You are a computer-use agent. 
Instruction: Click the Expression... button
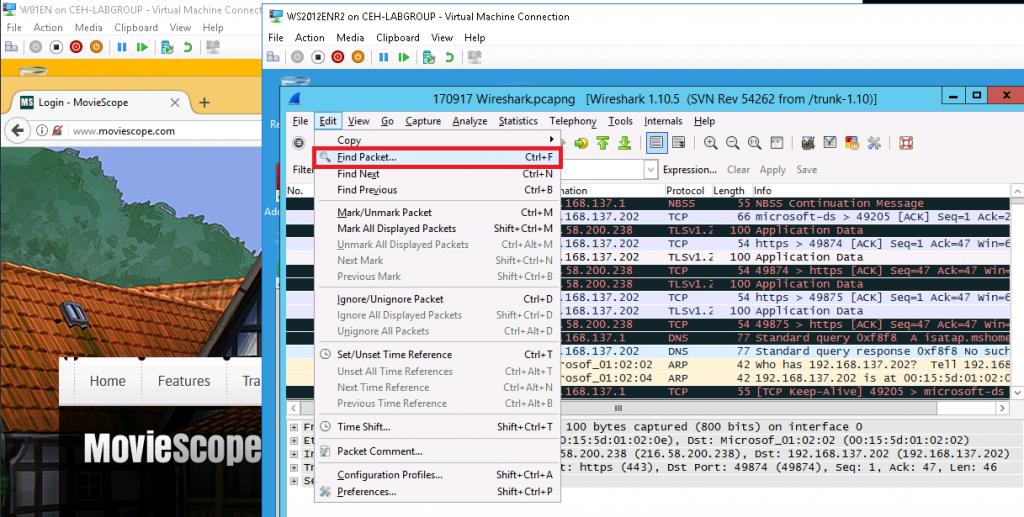690,170
